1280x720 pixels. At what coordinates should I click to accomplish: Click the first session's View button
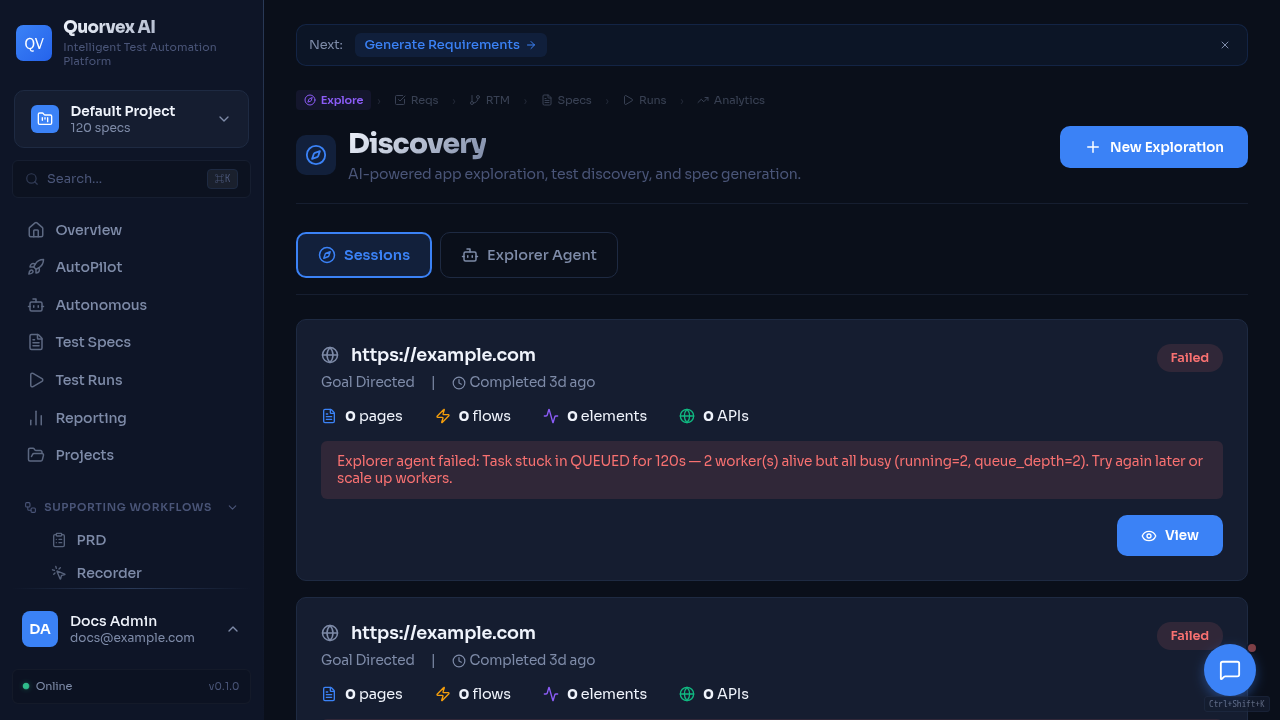1170,535
